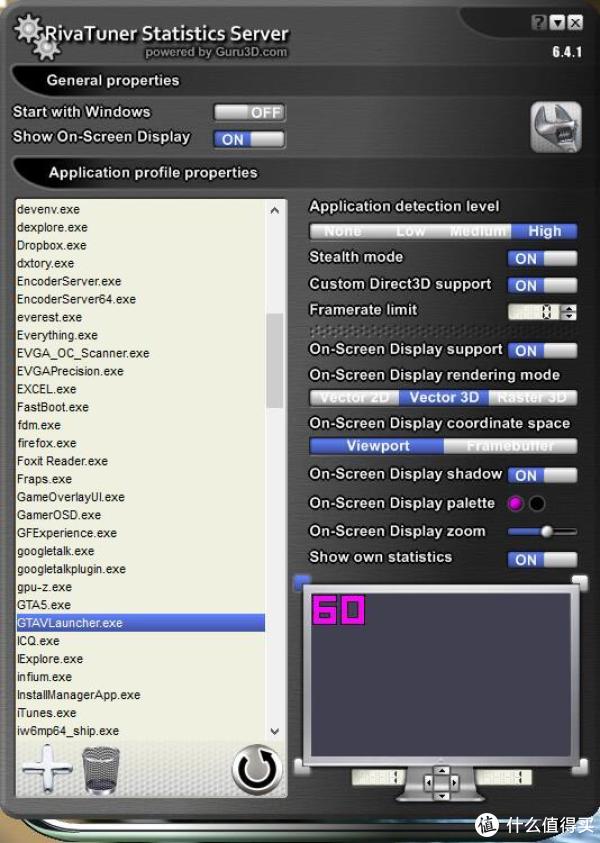Click the Framerate limit stepper arrows
The image size is (600, 843).
coord(569,312)
